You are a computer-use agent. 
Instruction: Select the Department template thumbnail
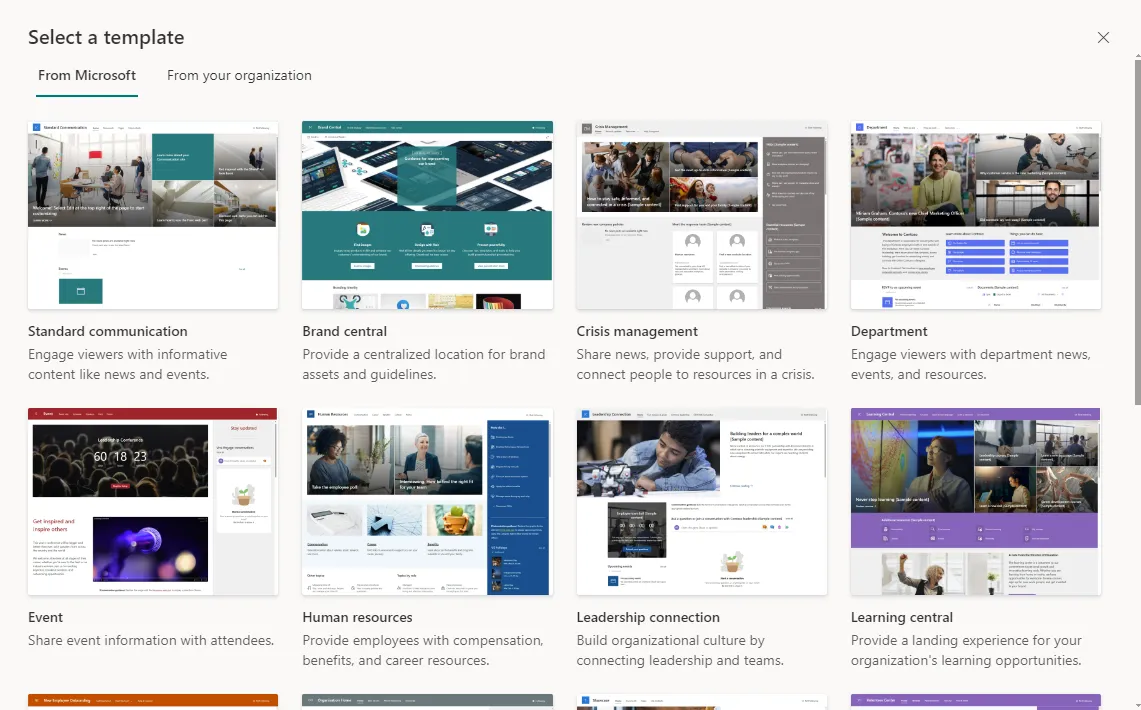[x=976, y=215]
